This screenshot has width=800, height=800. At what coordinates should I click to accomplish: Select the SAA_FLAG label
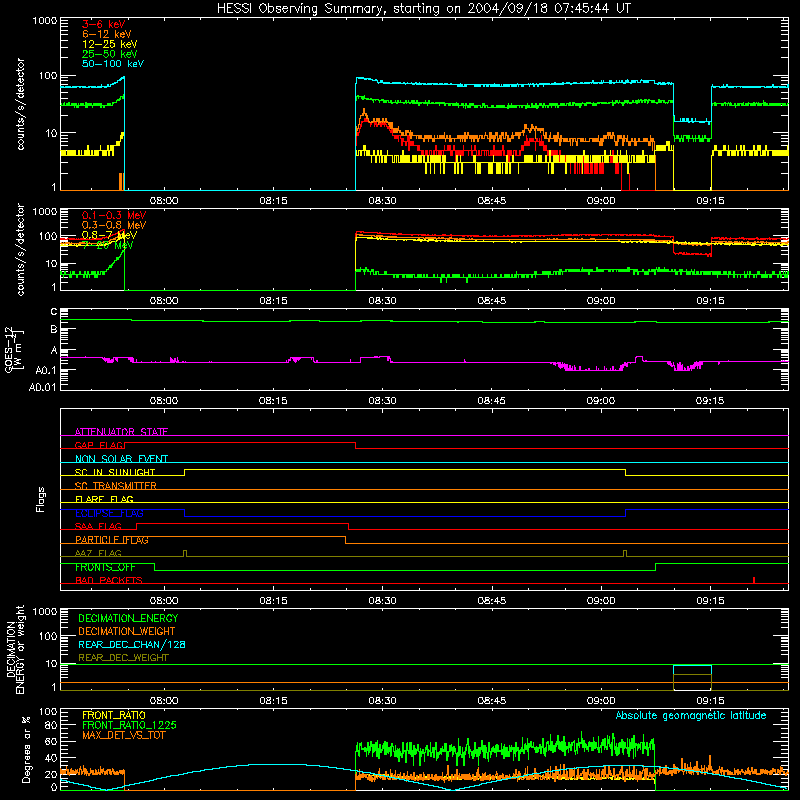tap(98, 526)
